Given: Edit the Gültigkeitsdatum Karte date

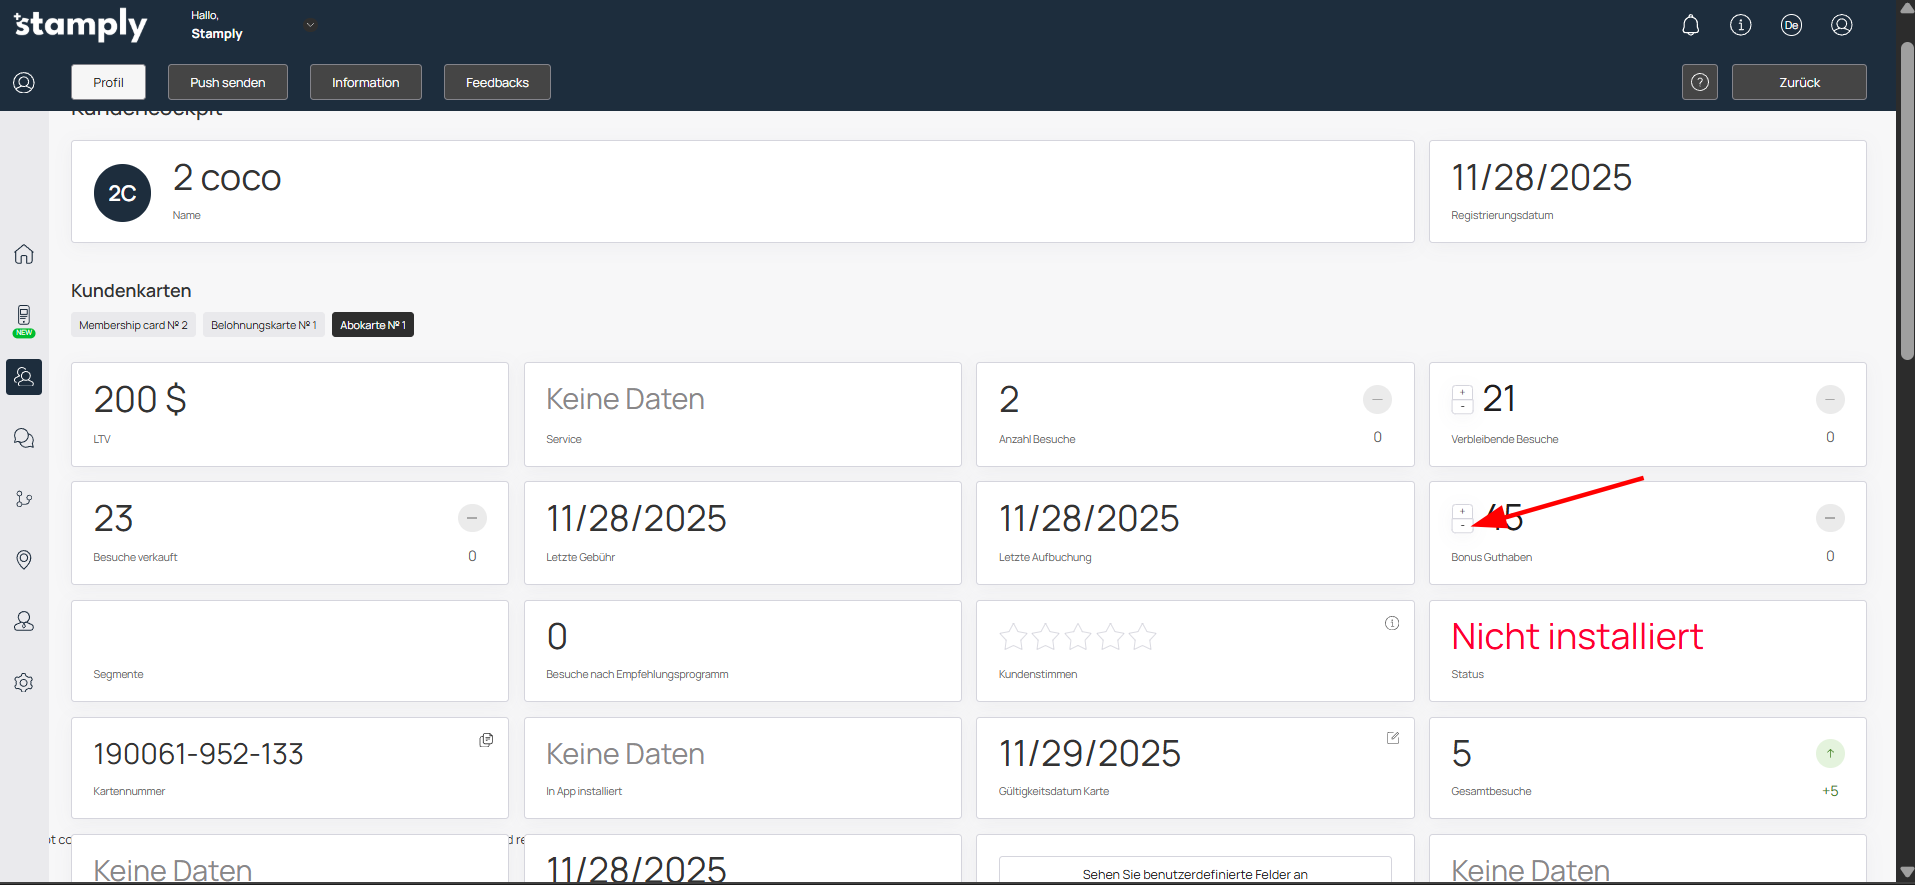Looking at the screenshot, I should pyautogui.click(x=1392, y=738).
